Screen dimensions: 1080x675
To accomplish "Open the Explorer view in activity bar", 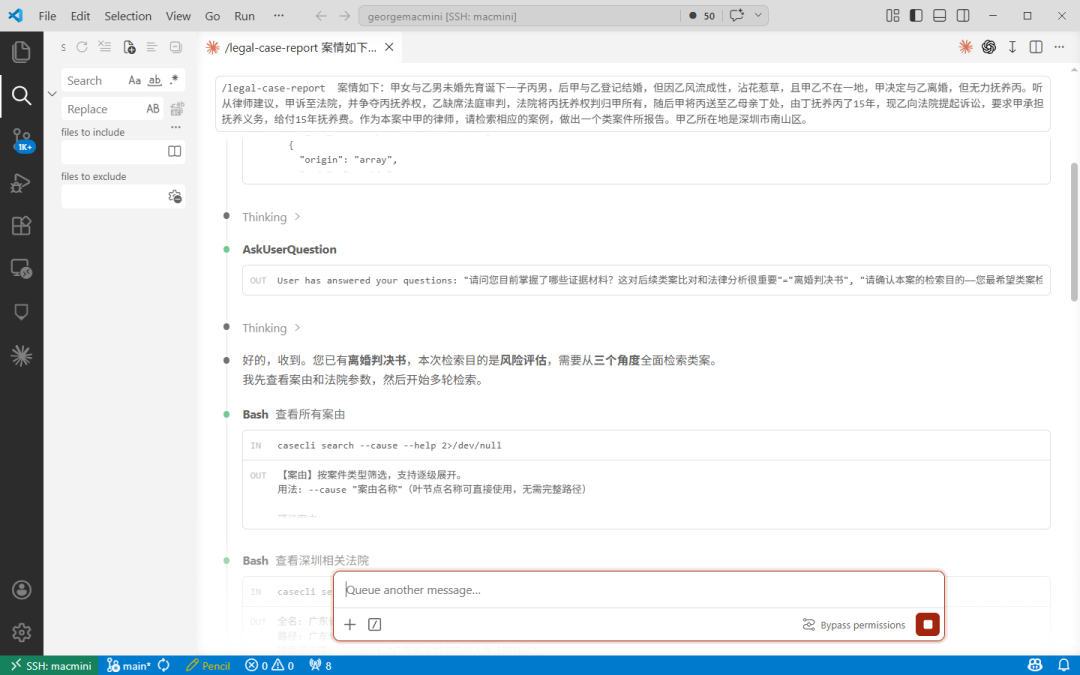I will [21, 52].
